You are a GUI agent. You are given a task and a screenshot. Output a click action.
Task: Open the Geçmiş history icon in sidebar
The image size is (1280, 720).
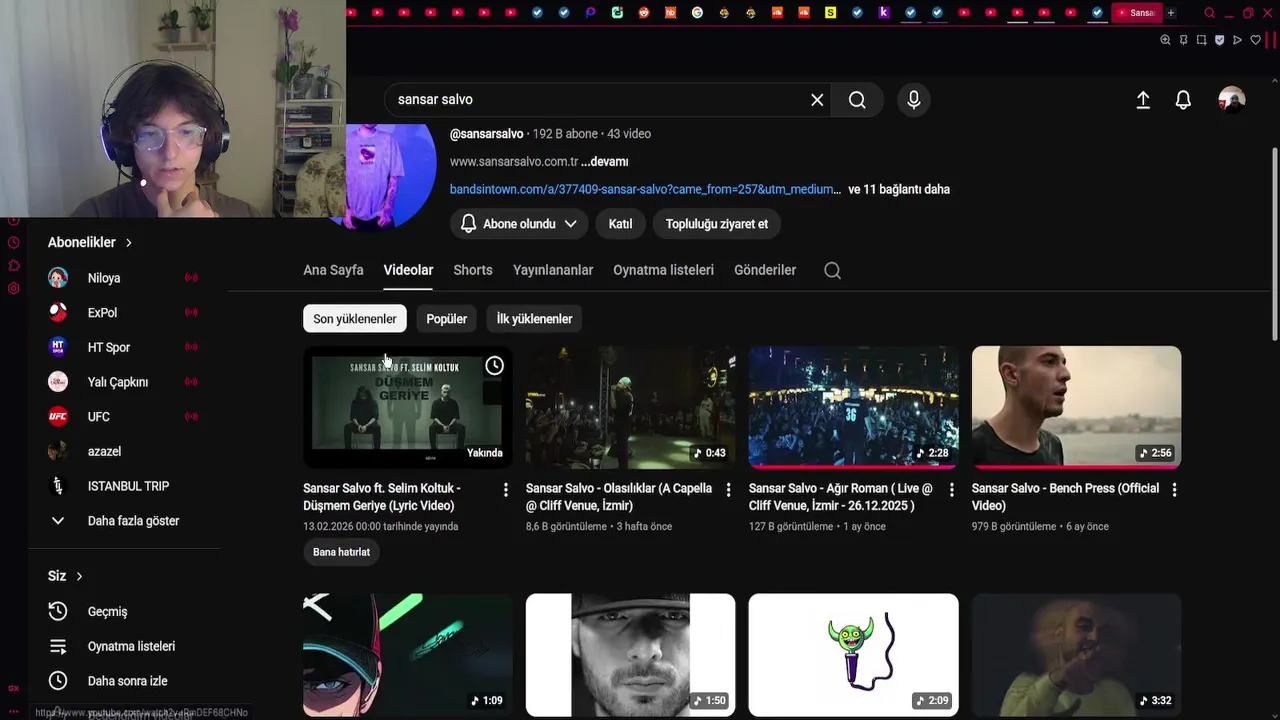click(x=58, y=611)
